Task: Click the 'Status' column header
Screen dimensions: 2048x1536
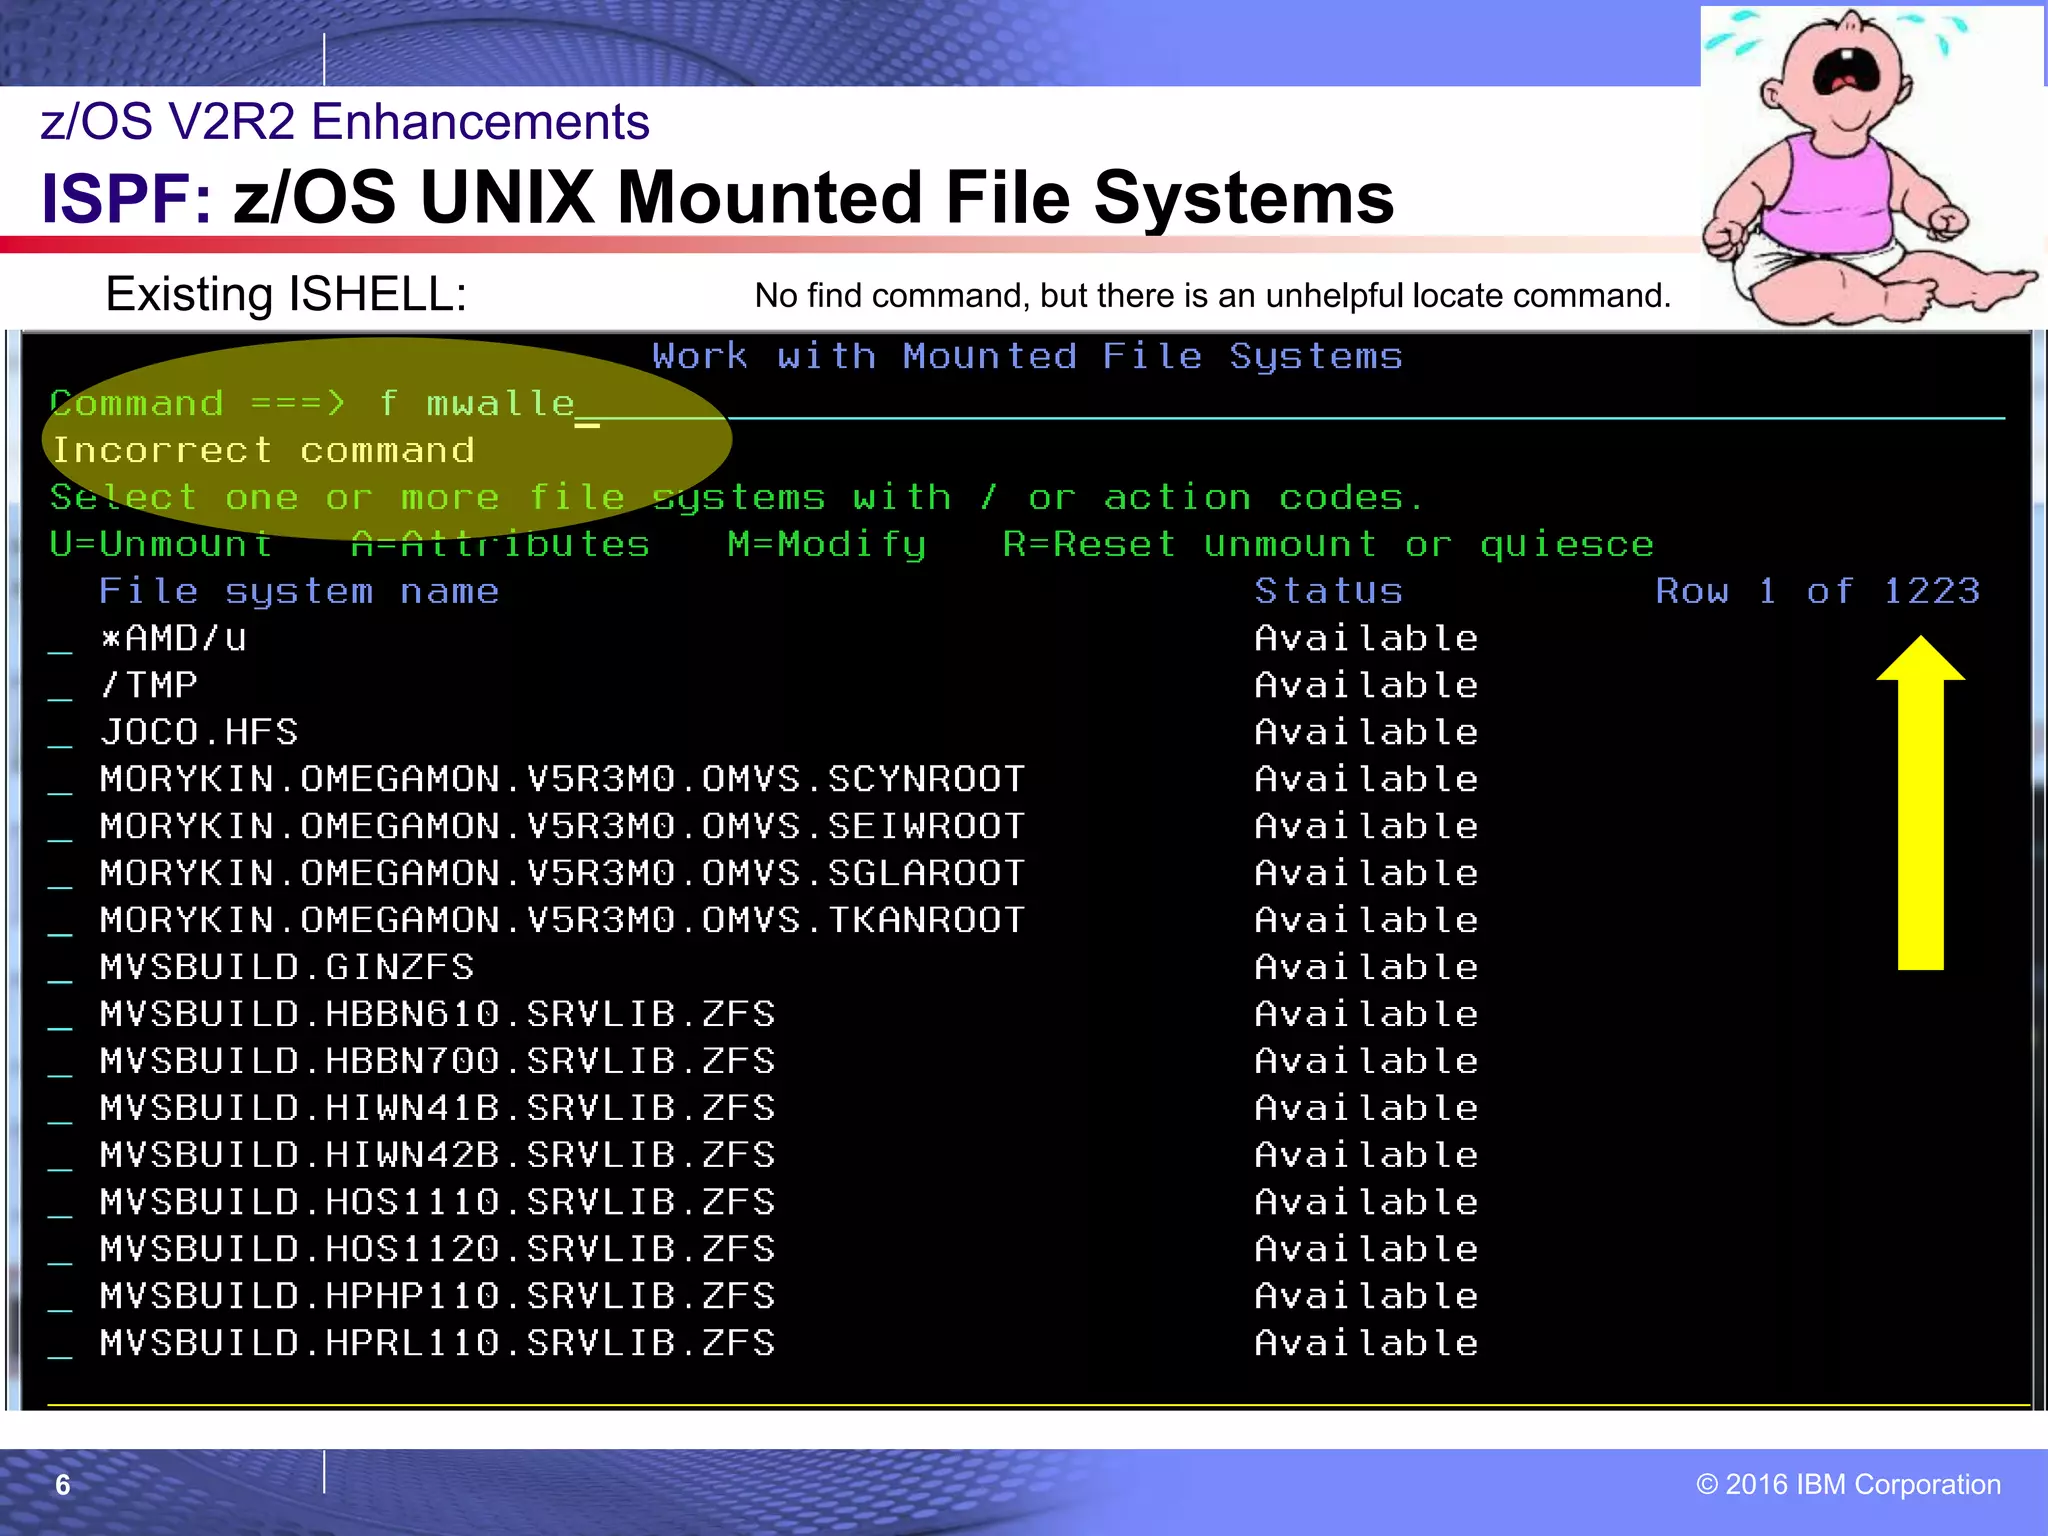Action: coord(1329,591)
